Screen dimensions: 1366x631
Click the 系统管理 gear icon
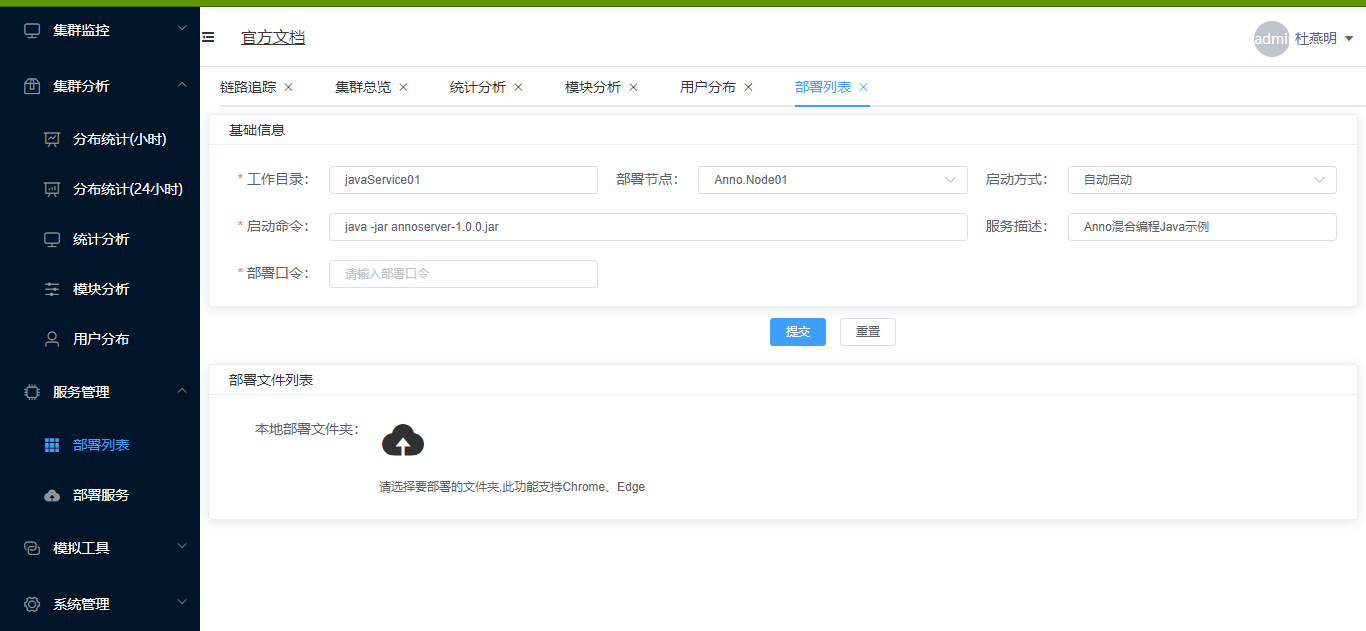click(x=32, y=604)
